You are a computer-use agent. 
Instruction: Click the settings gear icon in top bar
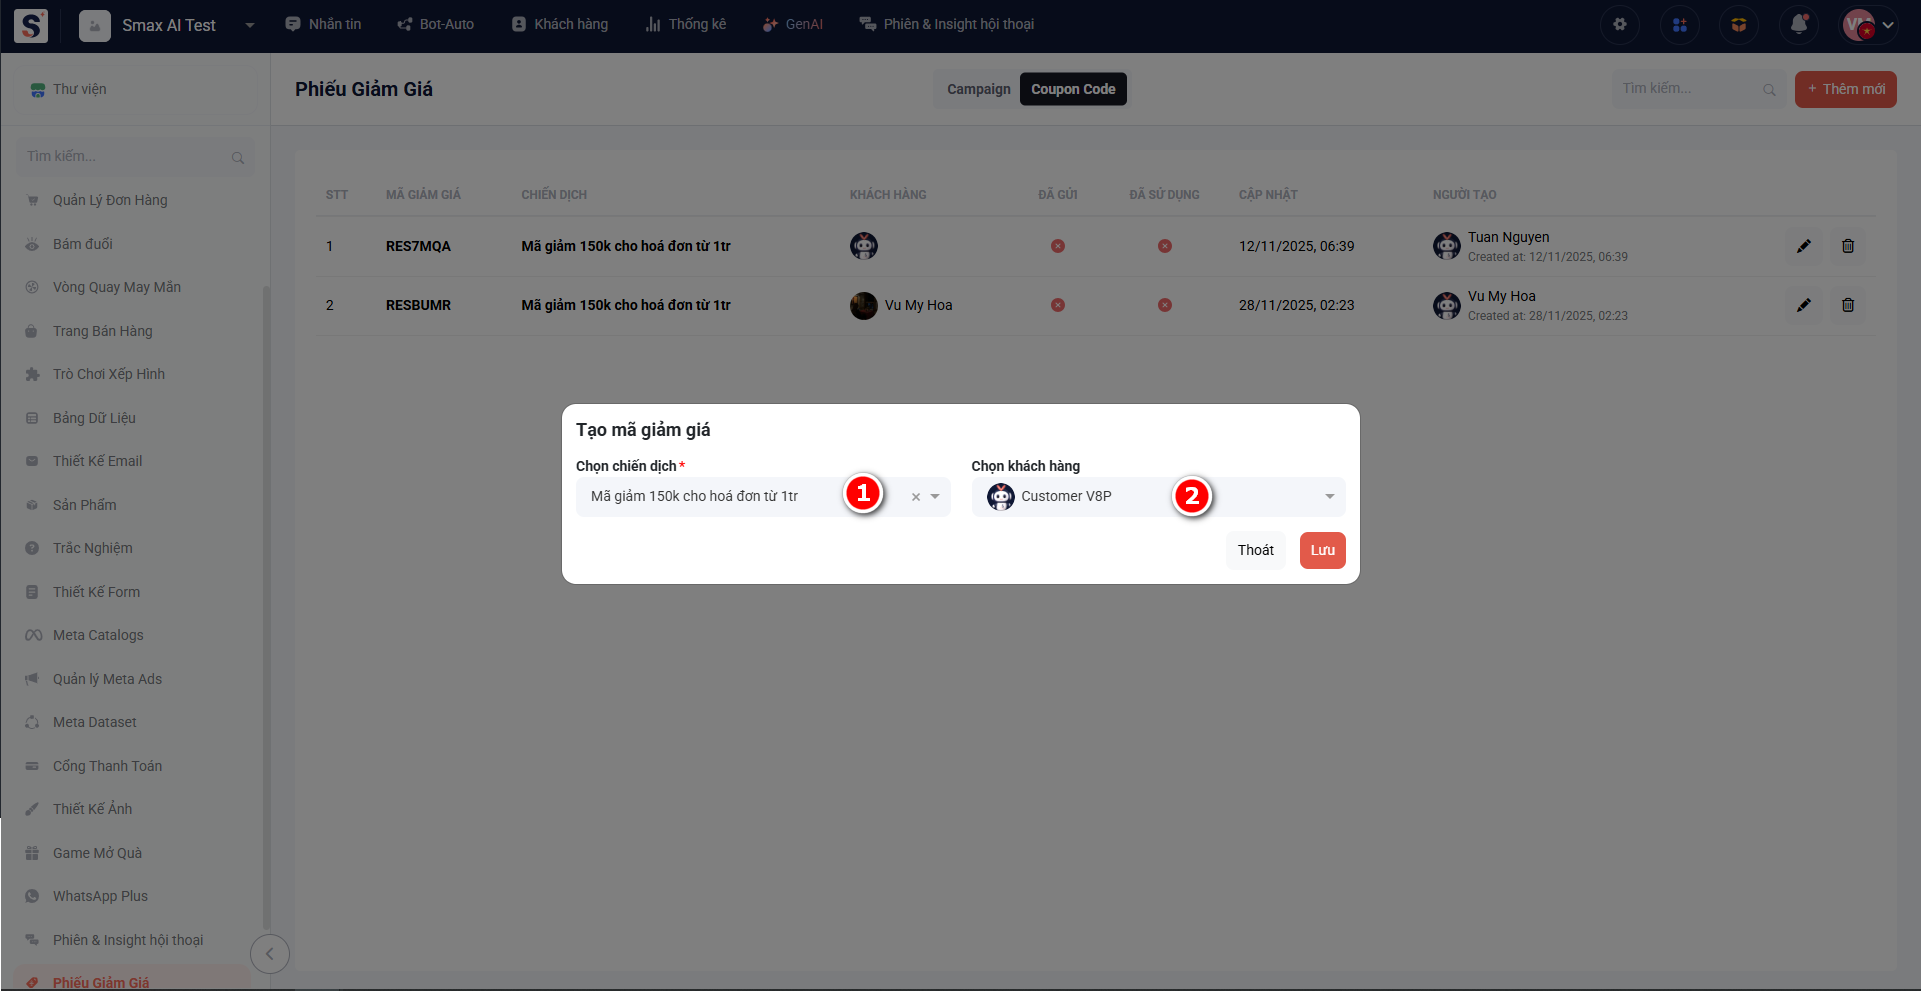click(1620, 25)
